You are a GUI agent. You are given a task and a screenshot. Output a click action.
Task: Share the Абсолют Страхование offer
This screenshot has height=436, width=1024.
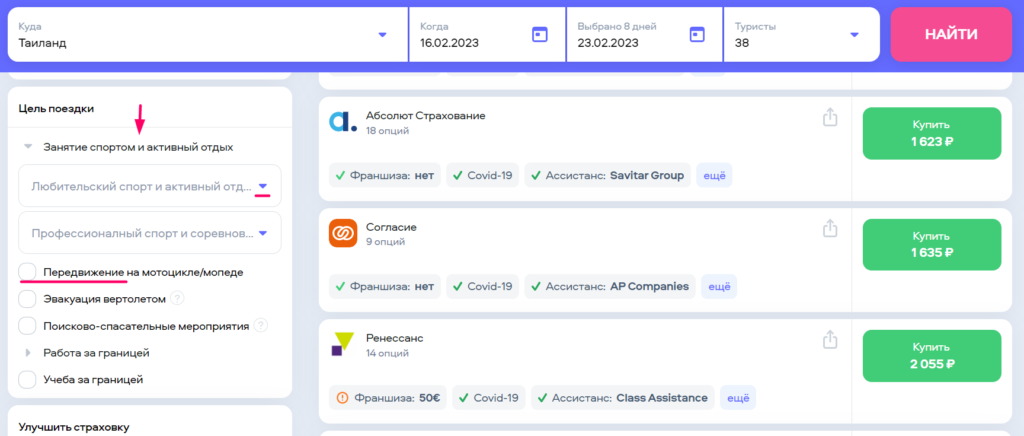coord(829,118)
